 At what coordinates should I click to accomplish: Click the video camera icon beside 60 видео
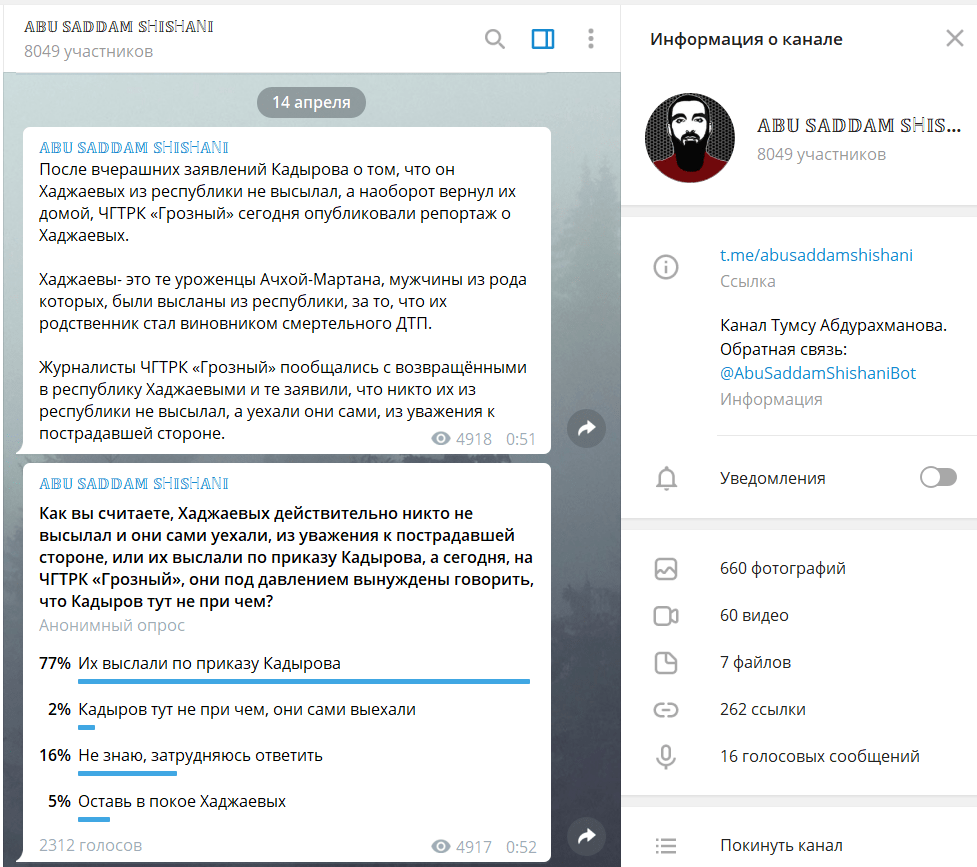666,614
